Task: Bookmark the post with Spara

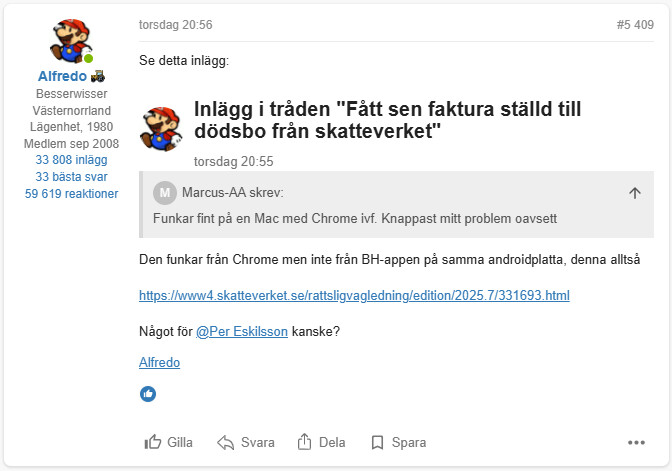Action: [398, 442]
